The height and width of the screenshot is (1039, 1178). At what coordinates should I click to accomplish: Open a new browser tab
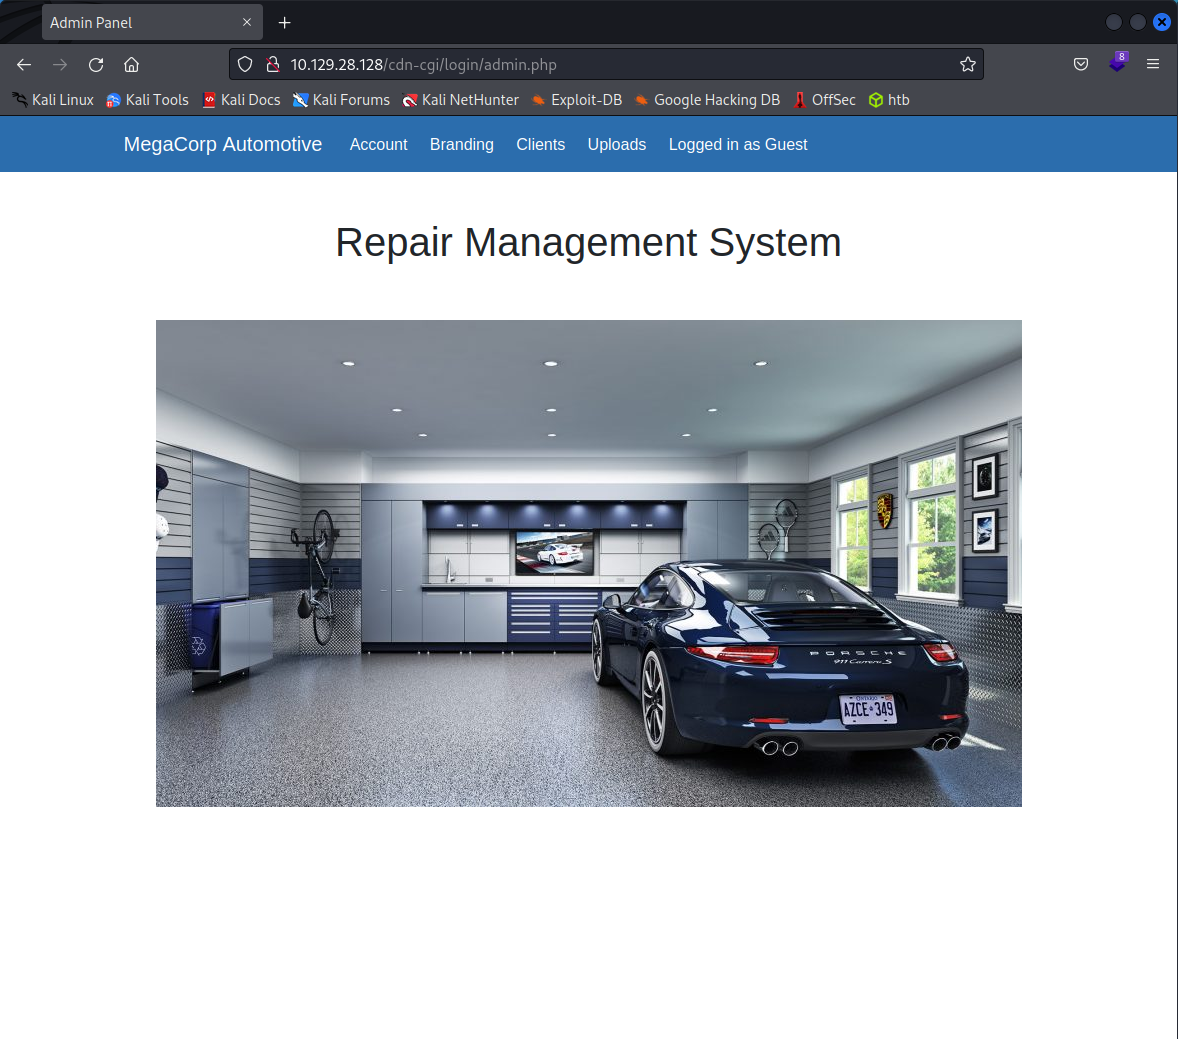pyautogui.click(x=285, y=23)
